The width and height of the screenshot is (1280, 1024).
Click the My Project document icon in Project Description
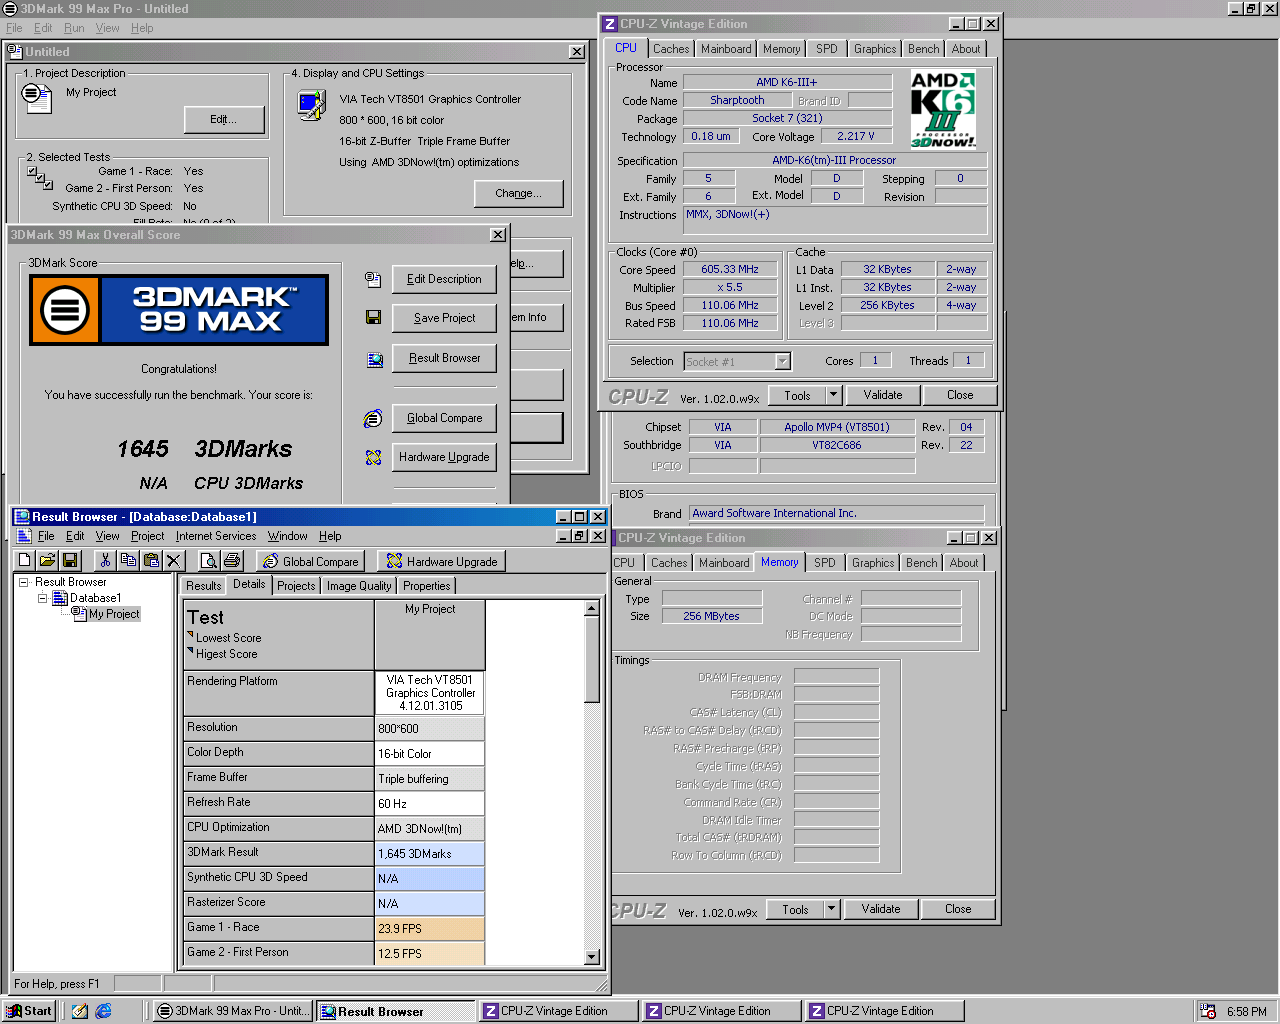[36, 97]
